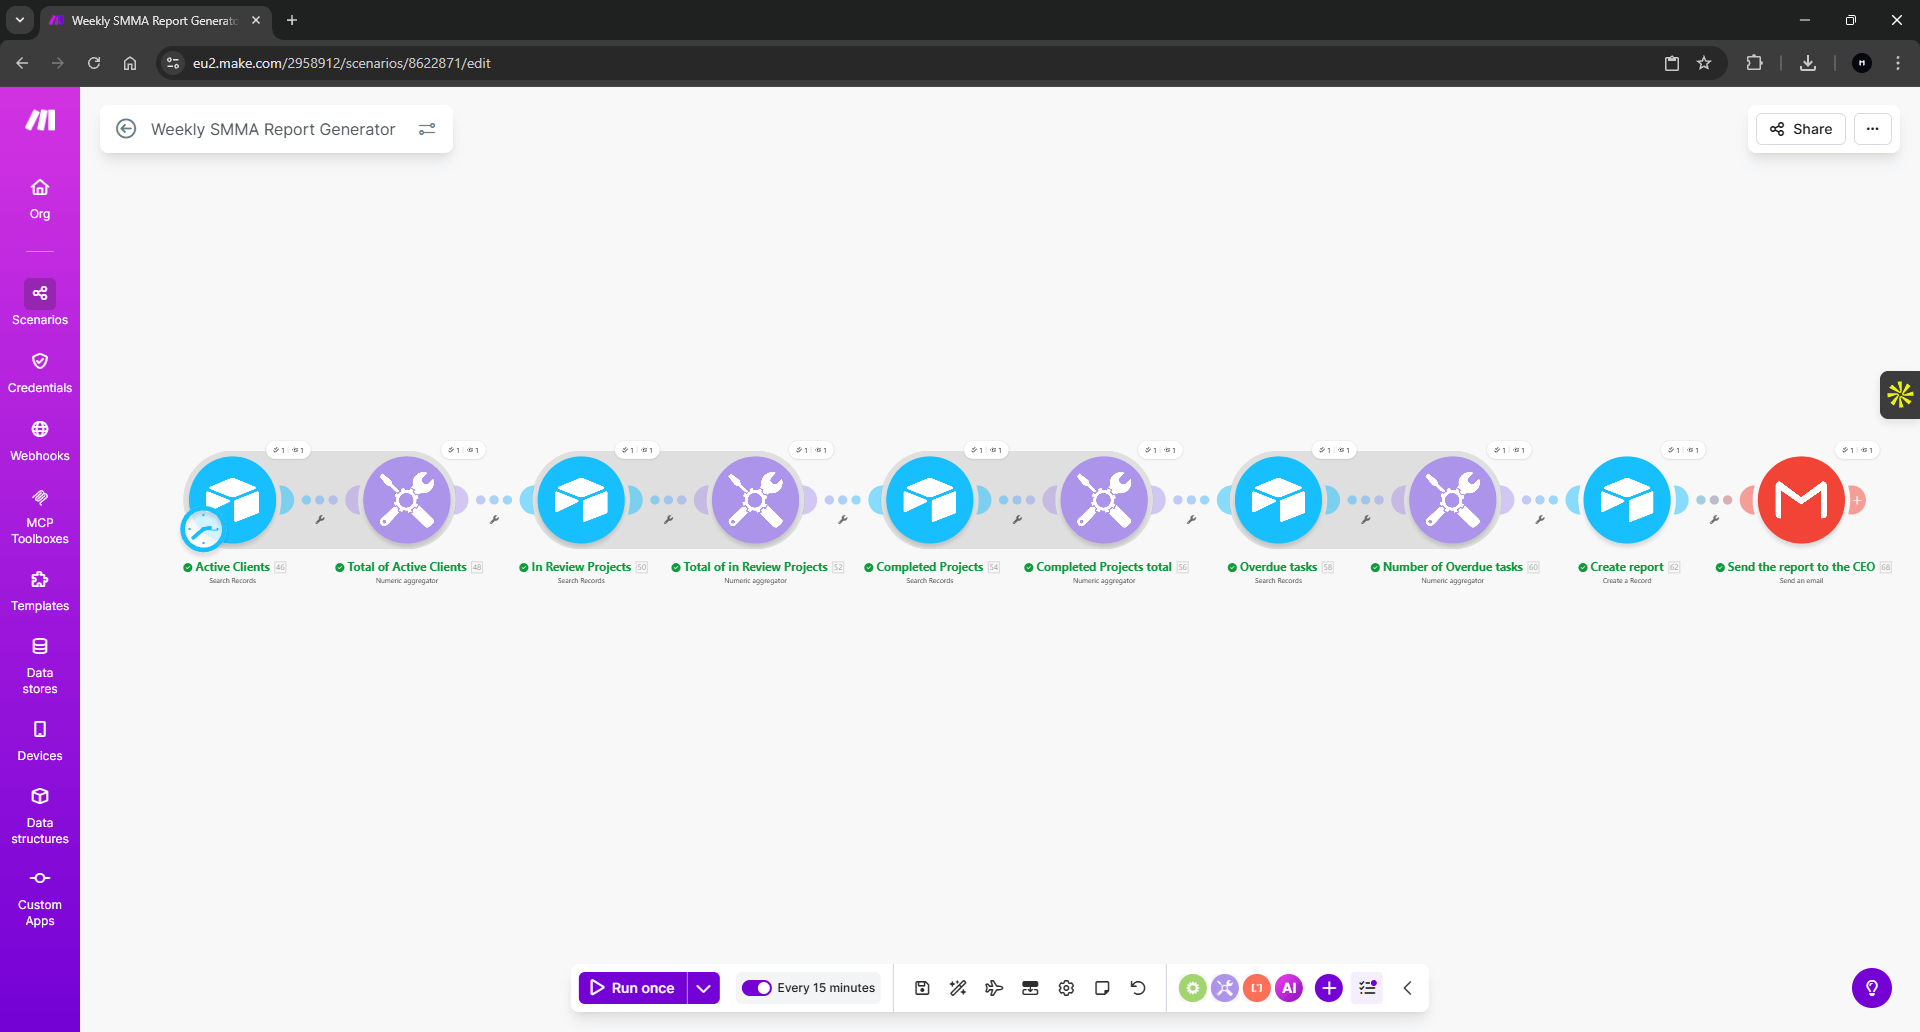Open the Run once dropdown arrow
The width and height of the screenshot is (1920, 1032).
pyautogui.click(x=703, y=987)
